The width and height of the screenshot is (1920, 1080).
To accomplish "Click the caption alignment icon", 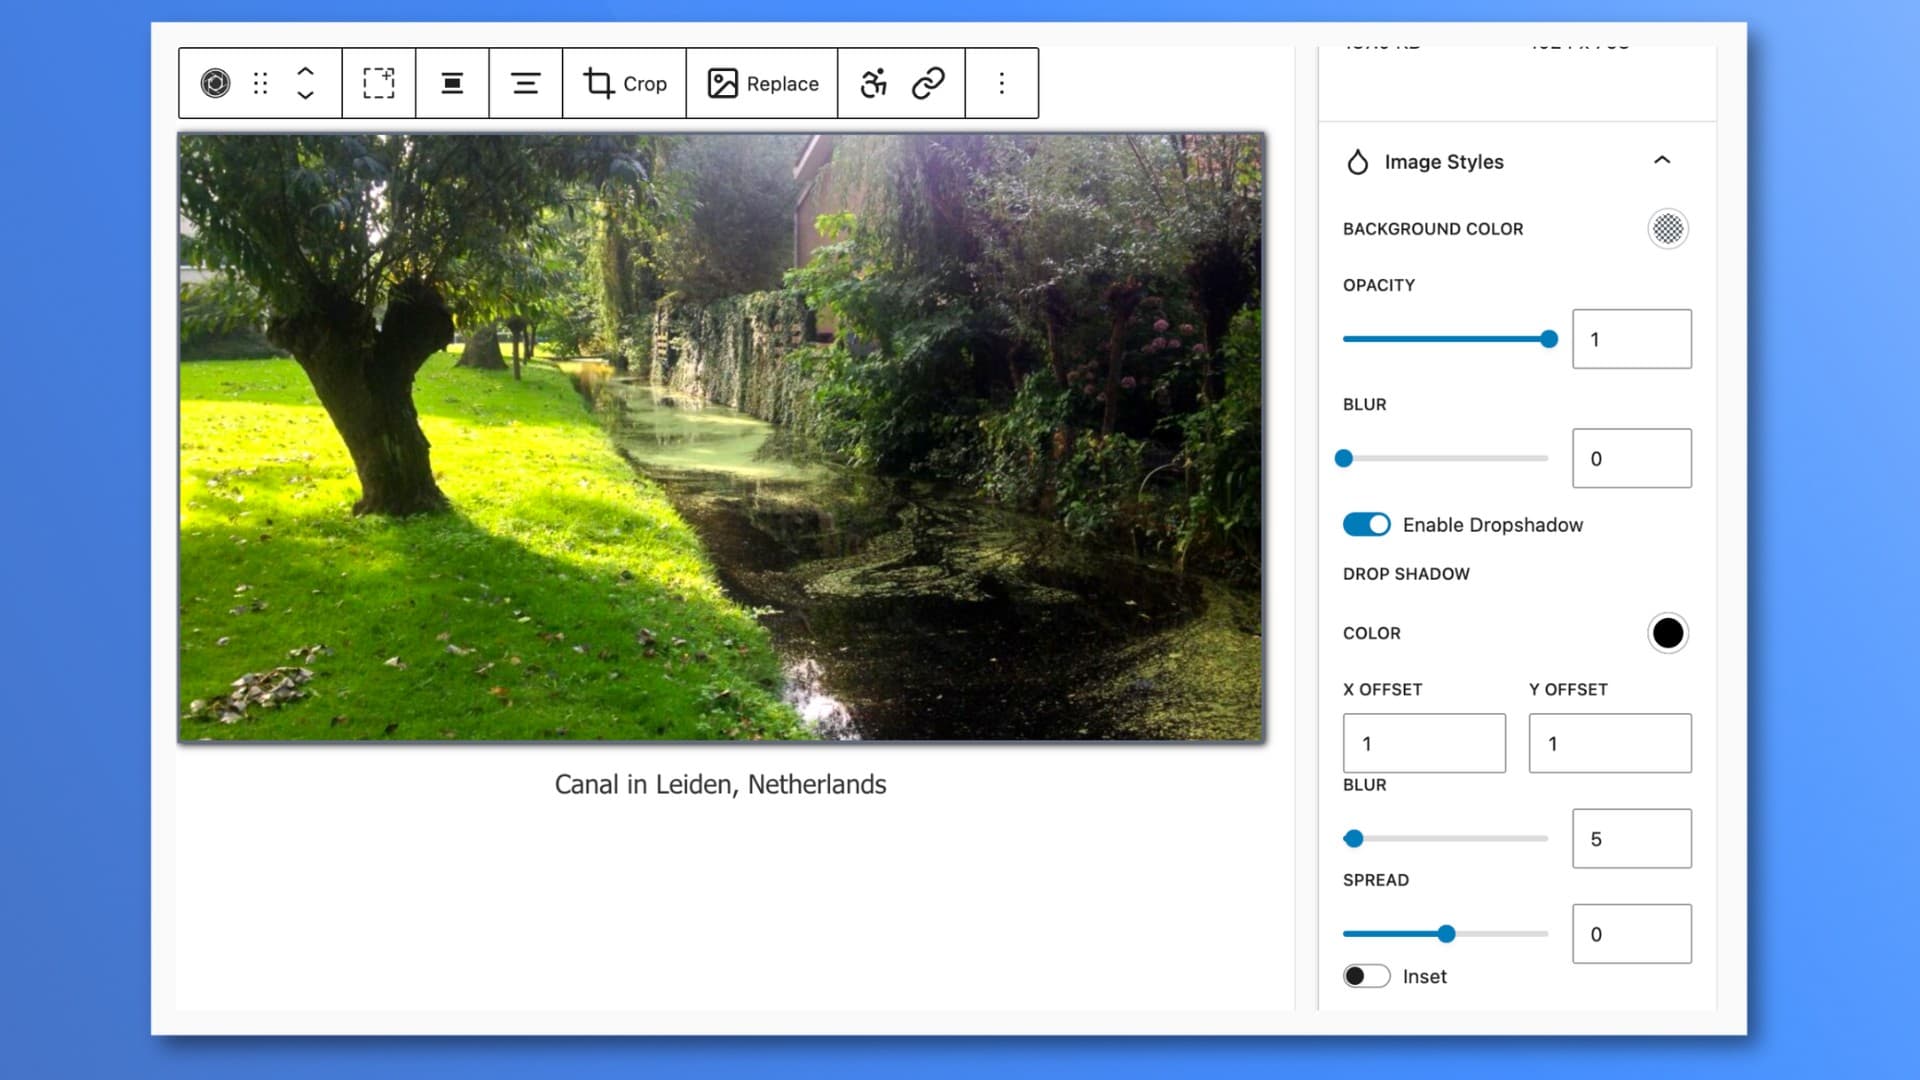I will pyautogui.click(x=526, y=83).
